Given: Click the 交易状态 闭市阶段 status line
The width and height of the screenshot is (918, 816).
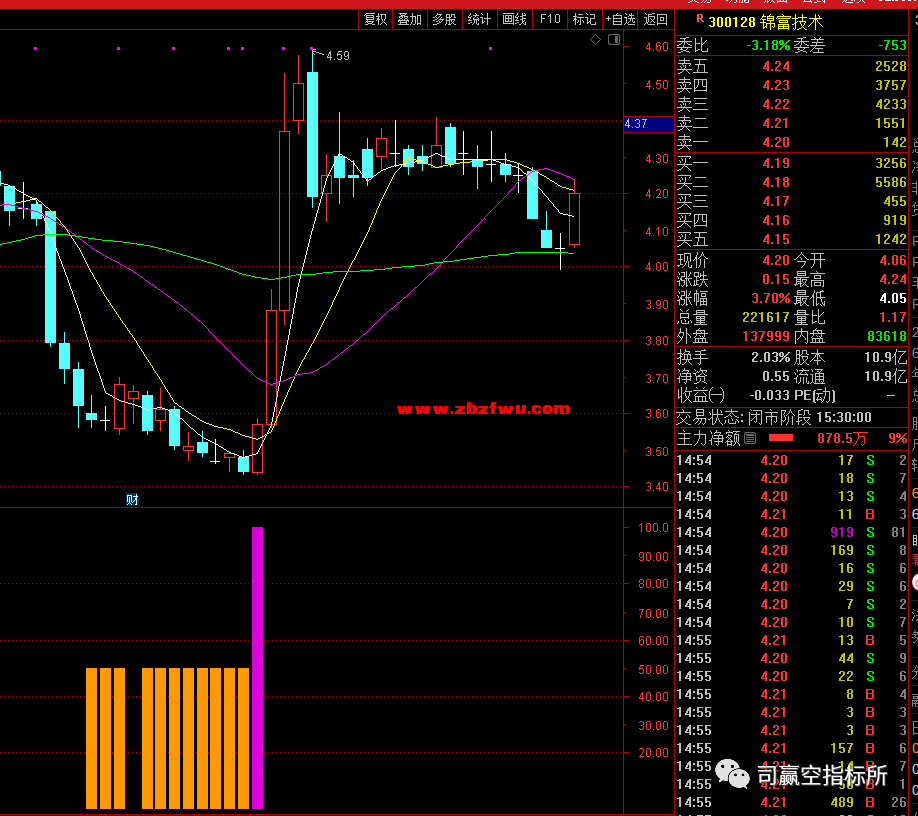Looking at the screenshot, I should [x=774, y=417].
